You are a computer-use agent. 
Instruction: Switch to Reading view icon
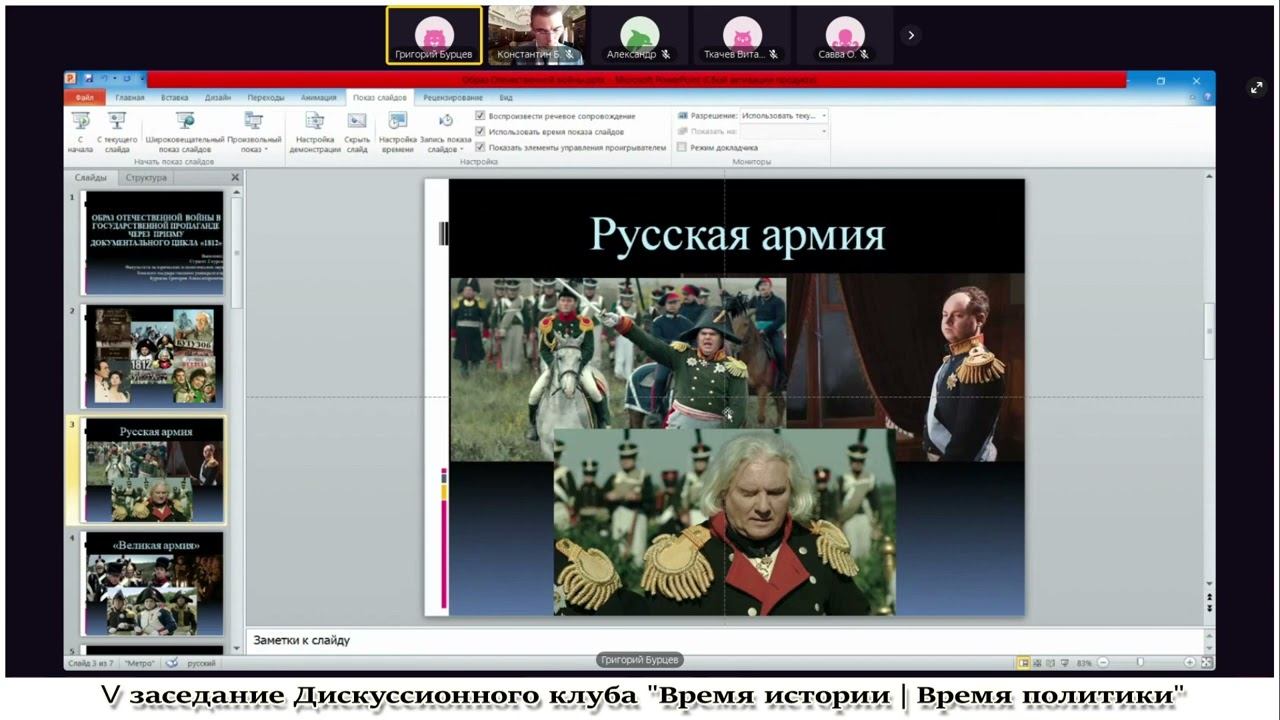coord(1048,663)
